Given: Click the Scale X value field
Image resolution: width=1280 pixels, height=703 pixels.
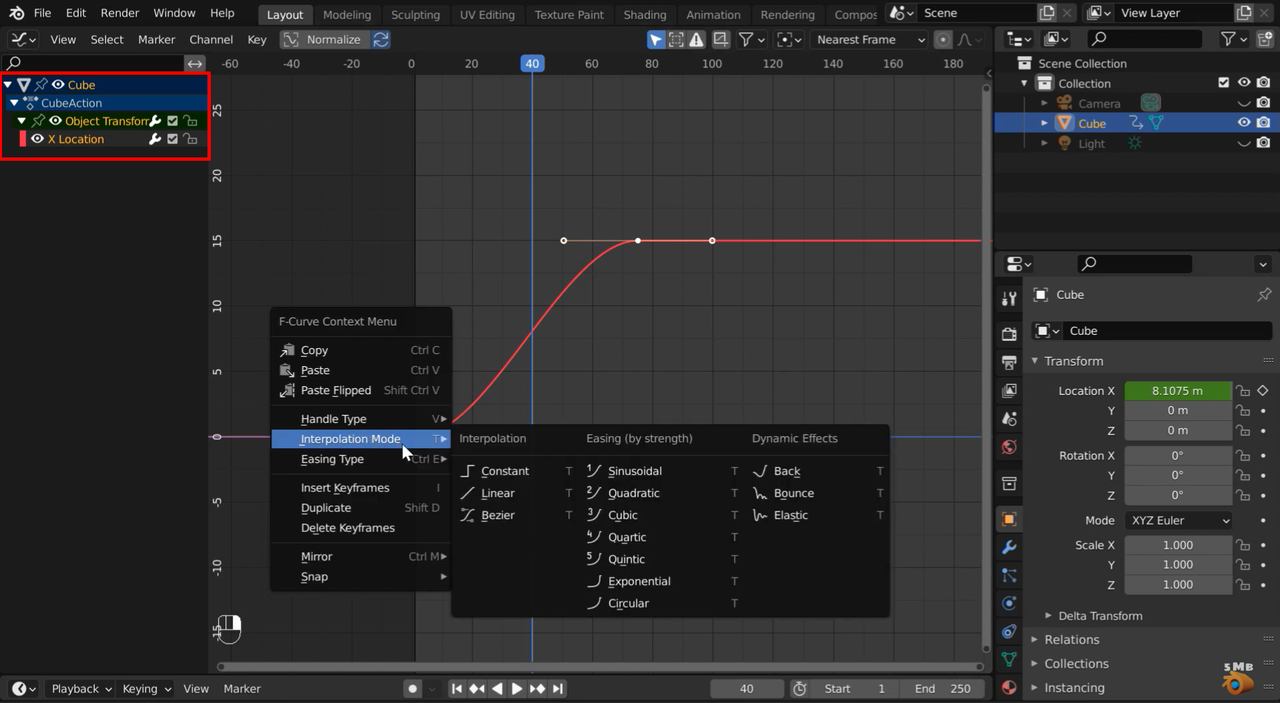Looking at the screenshot, I should click(1178, 545).
